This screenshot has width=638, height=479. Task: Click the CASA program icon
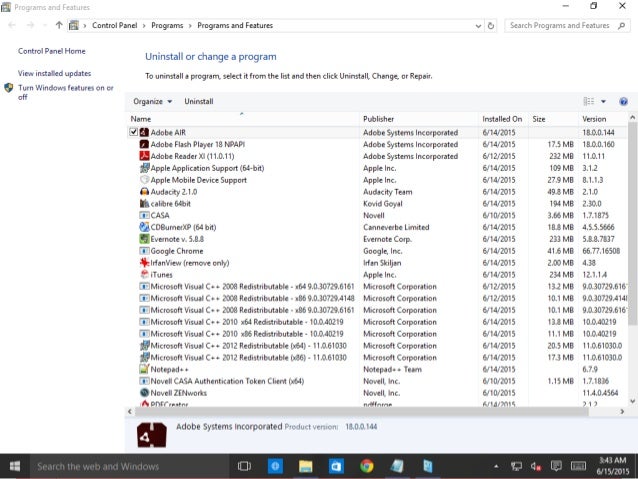(x=144, y=215)
